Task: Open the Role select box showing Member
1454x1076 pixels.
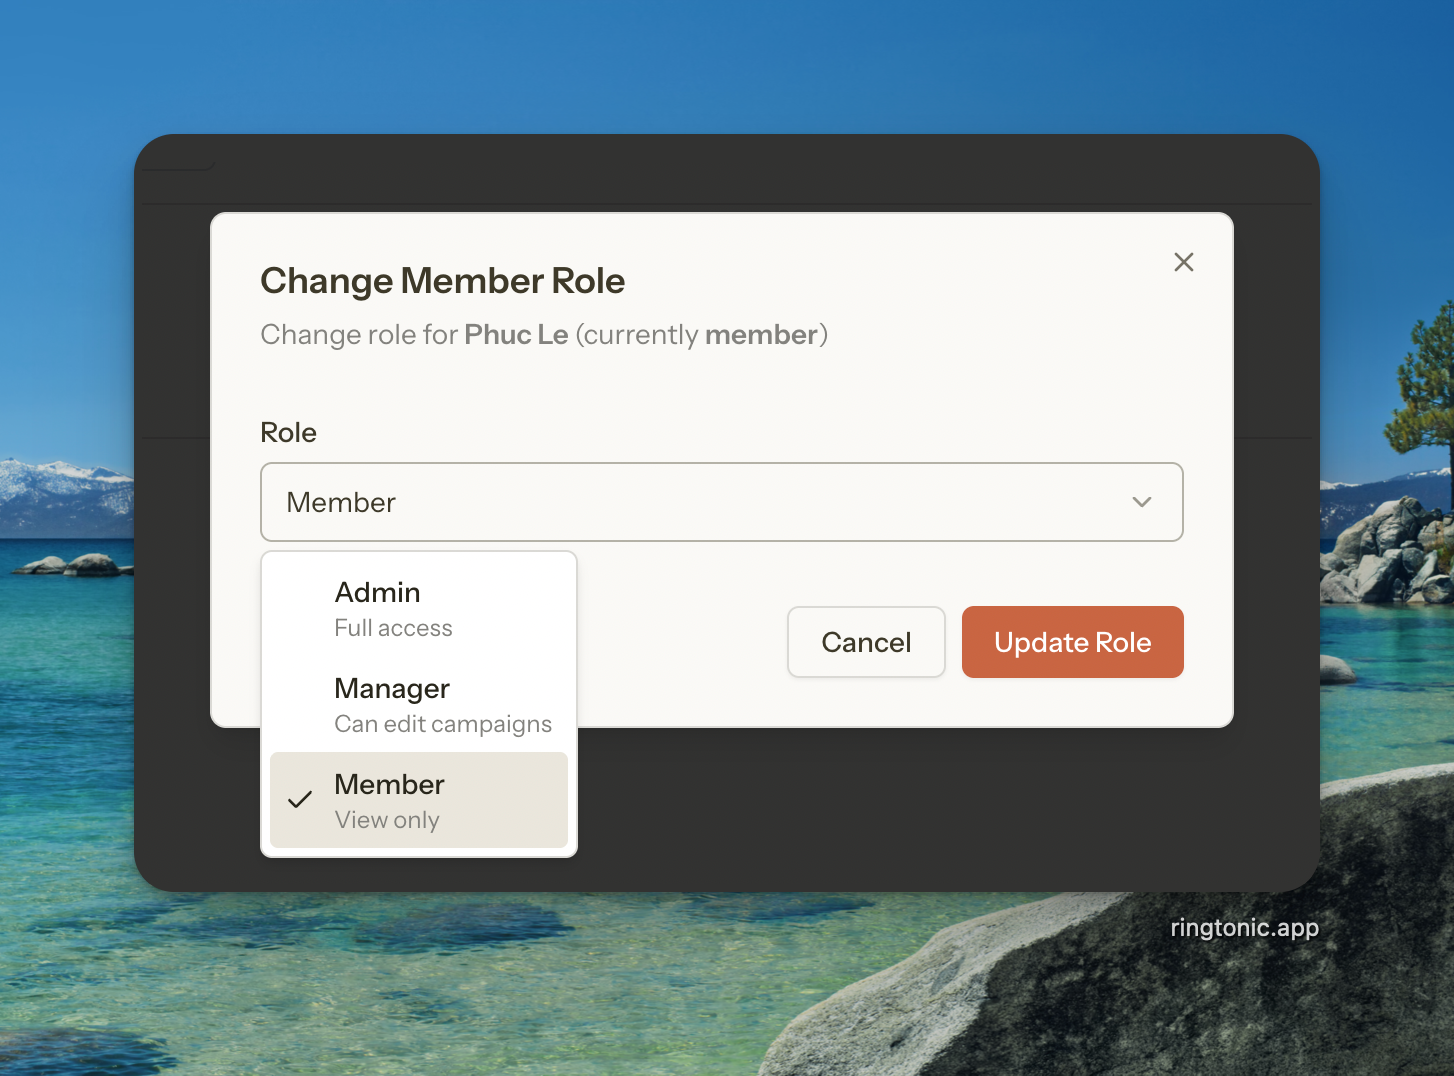Action: point(720,502)
